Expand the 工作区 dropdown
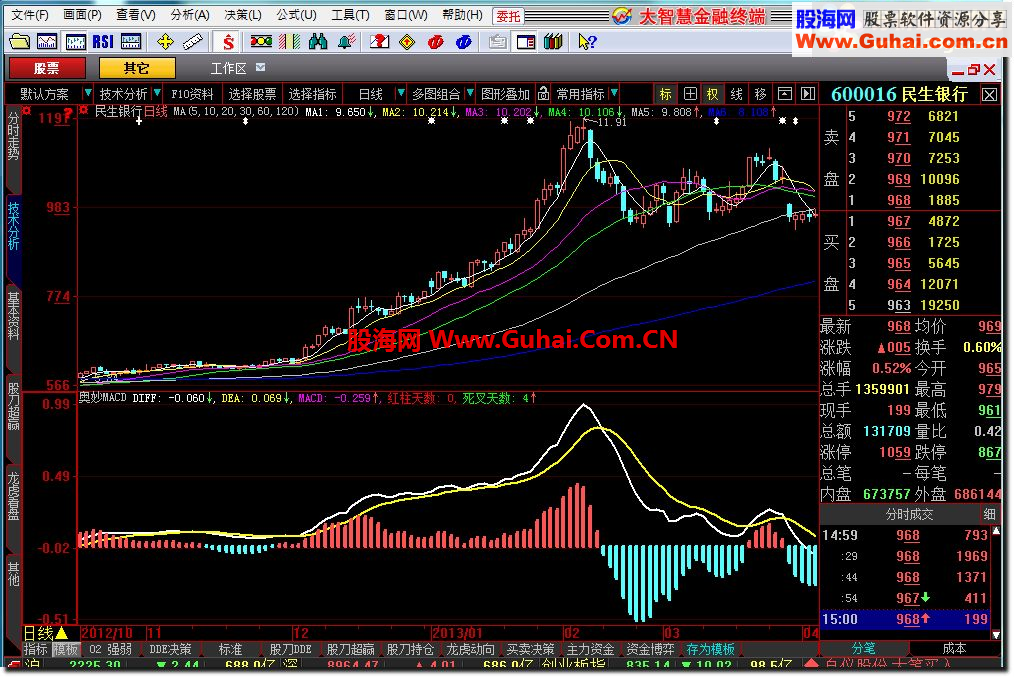 point(261,67)
